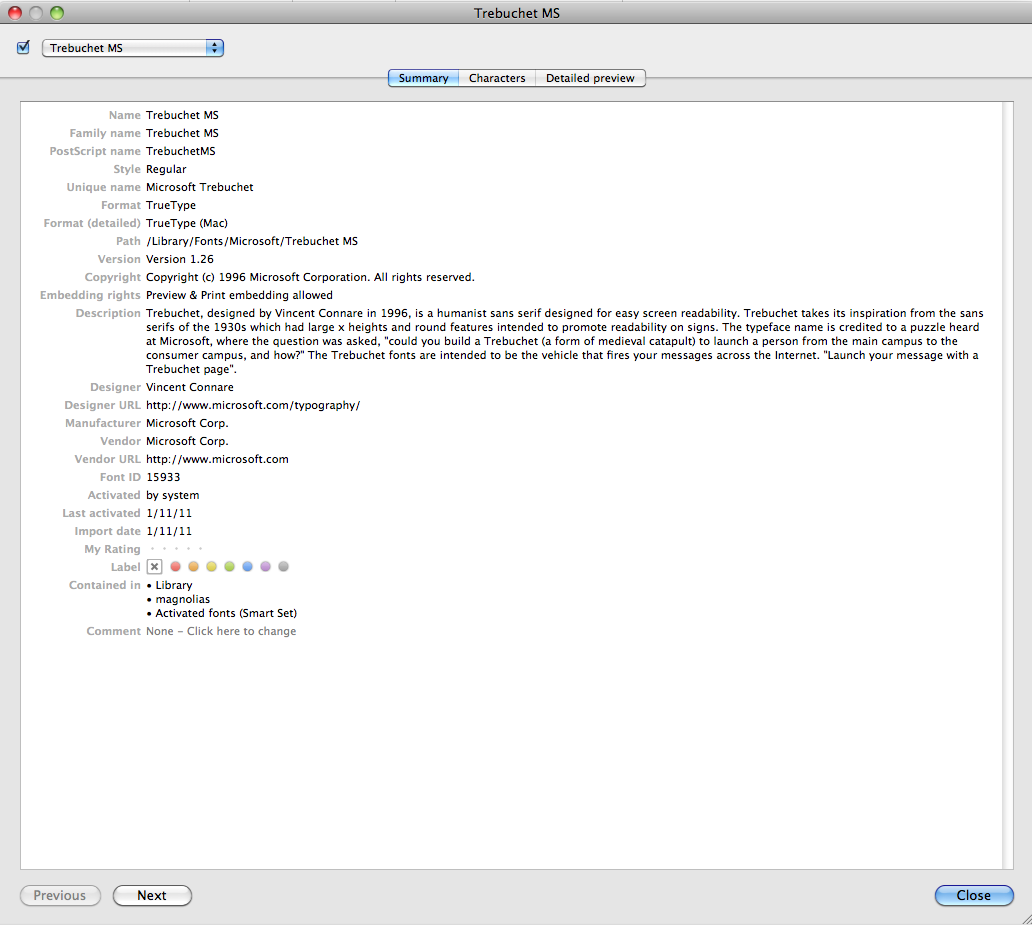Screen dimensions: 1032x925
Task: Select the font path /Library/Fonts/Microsoft/Trebuchet MS
Action: point(252,242)
